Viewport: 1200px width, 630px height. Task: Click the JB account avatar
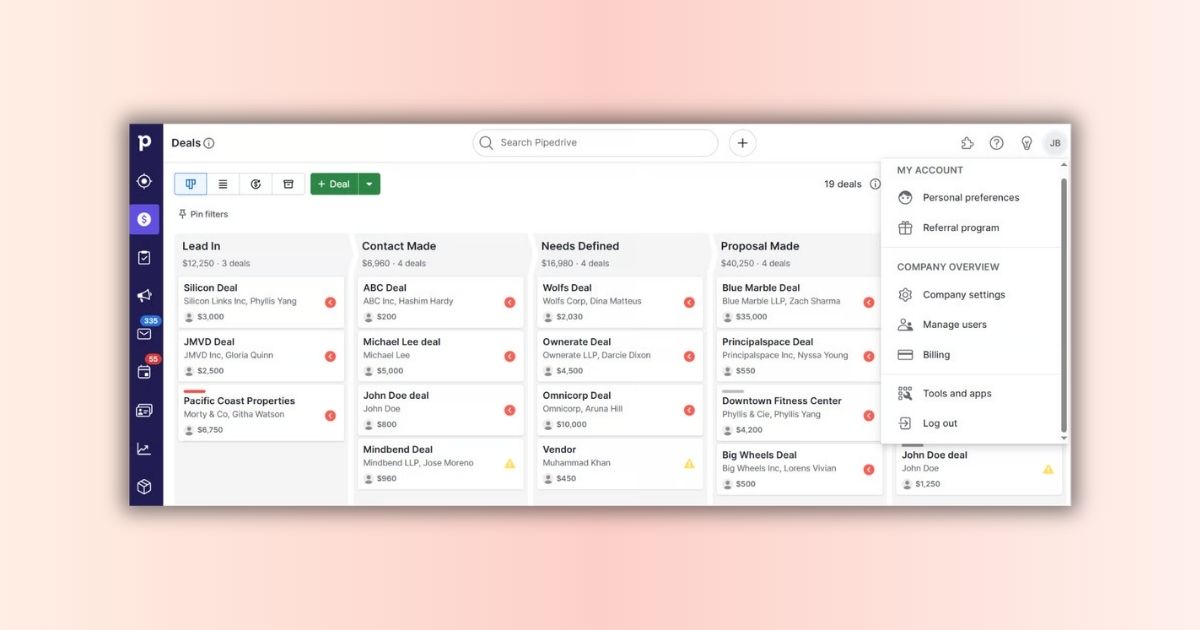coord(1055,143)
